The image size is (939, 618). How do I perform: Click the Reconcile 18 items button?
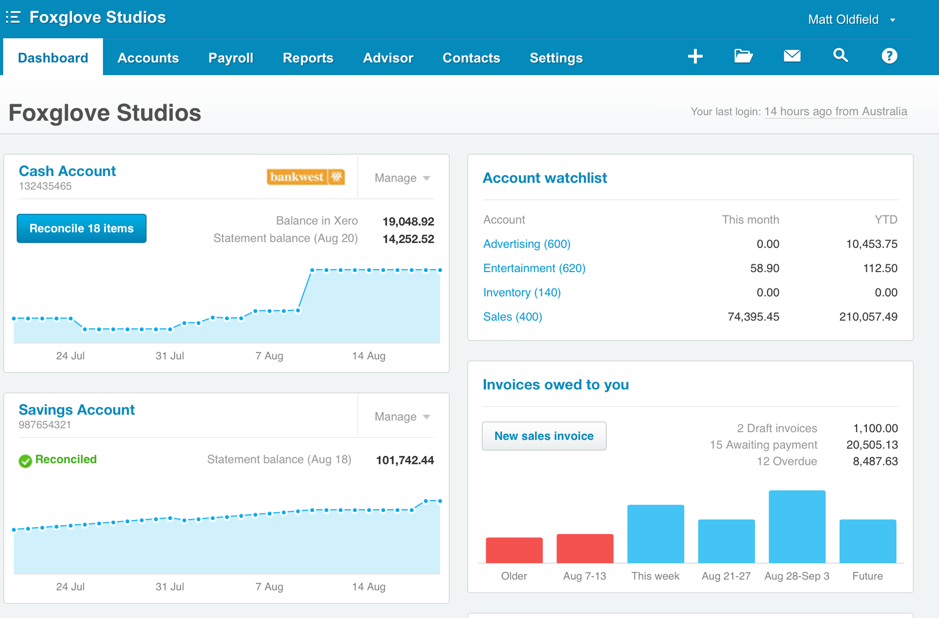click(81, 228)
